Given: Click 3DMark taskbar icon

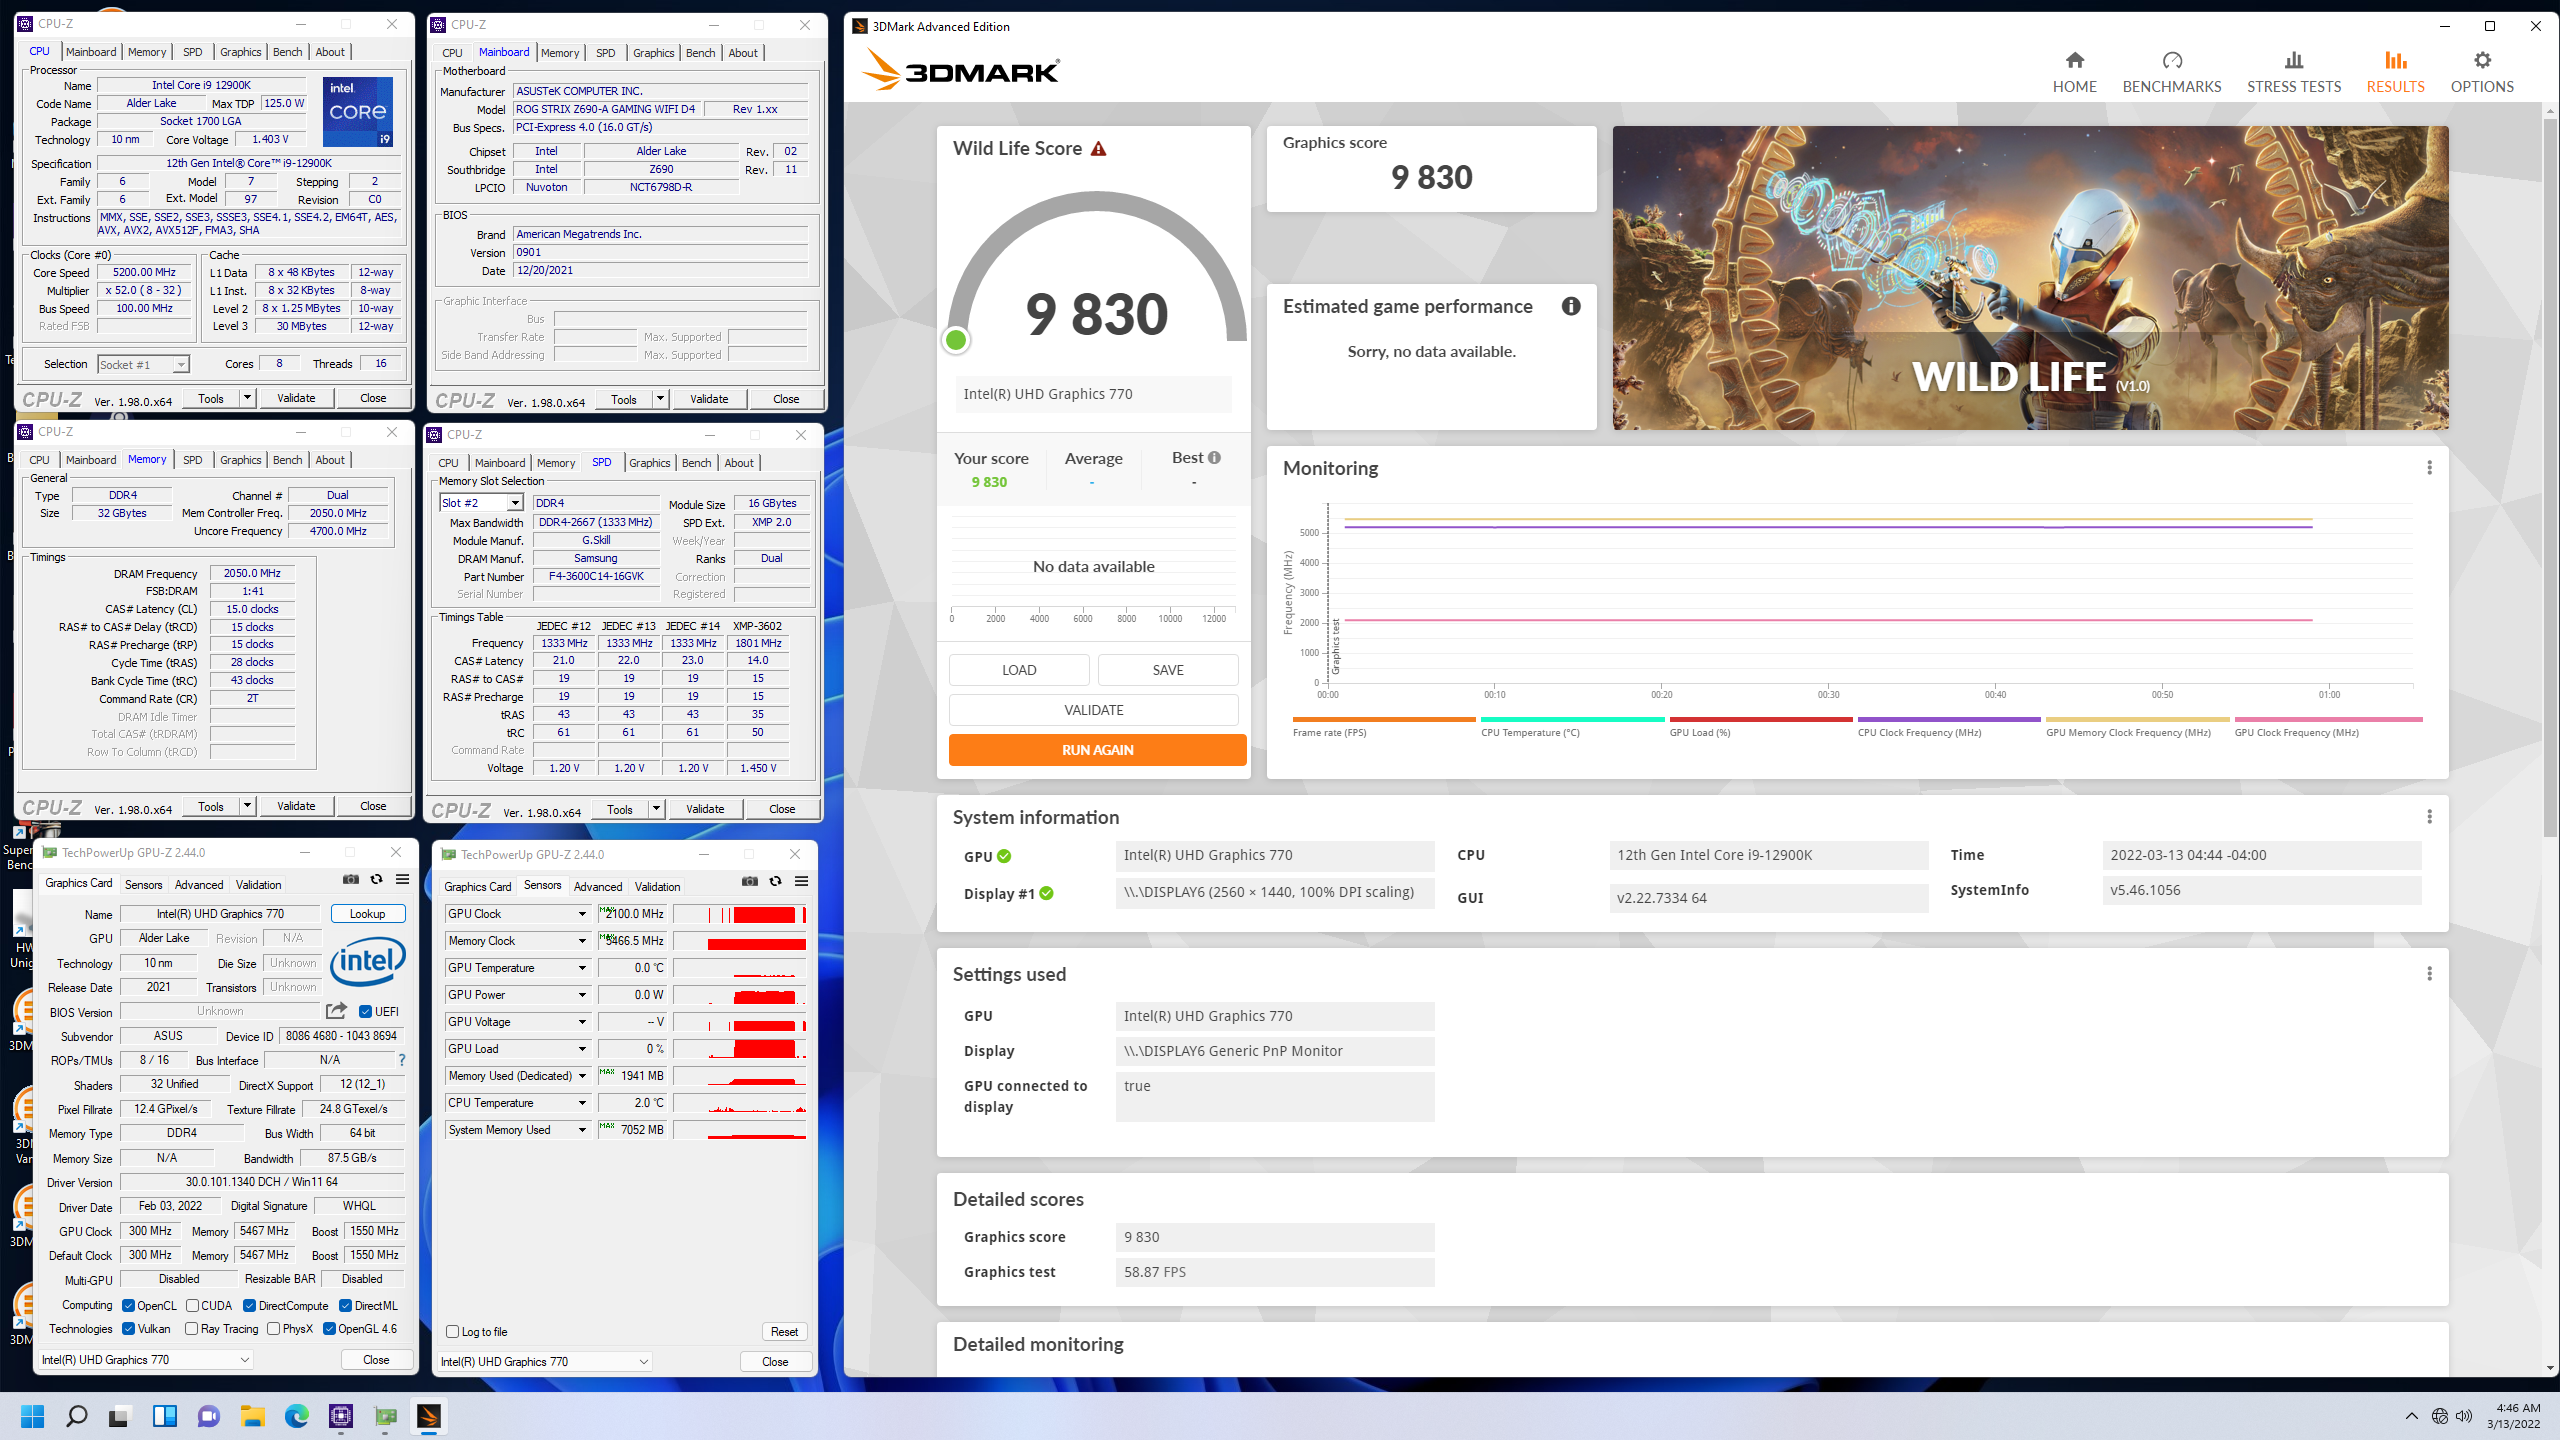Looking at the screenshot, I should tap(428, 1416).
